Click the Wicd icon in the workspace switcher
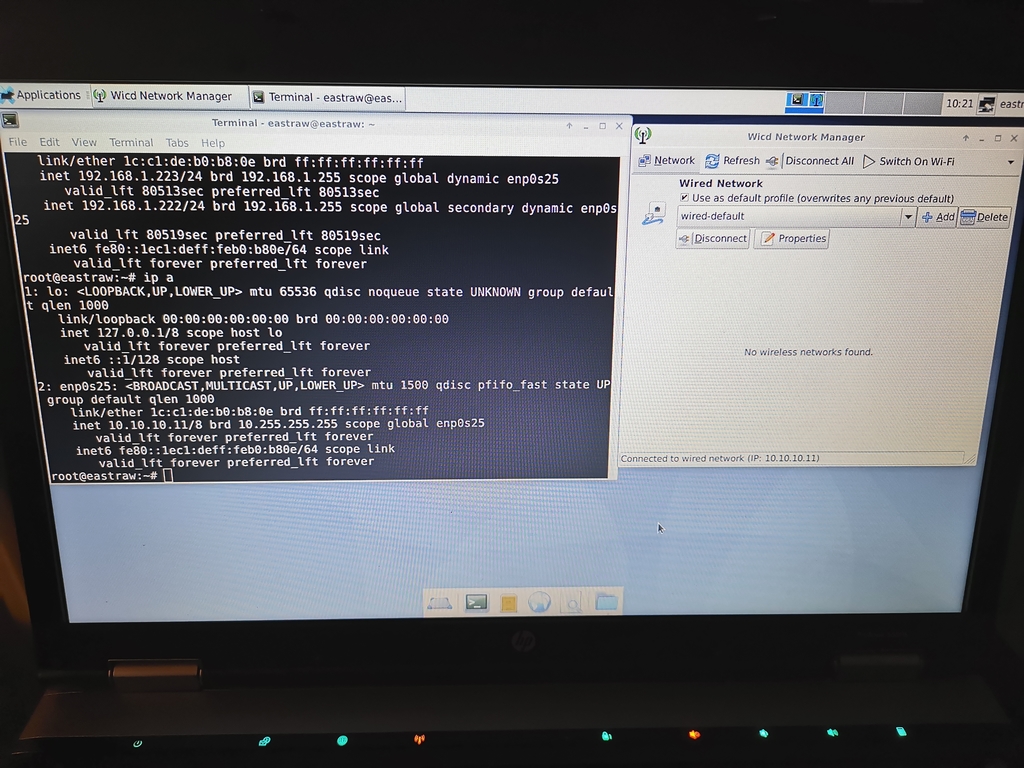 point(816,101)
